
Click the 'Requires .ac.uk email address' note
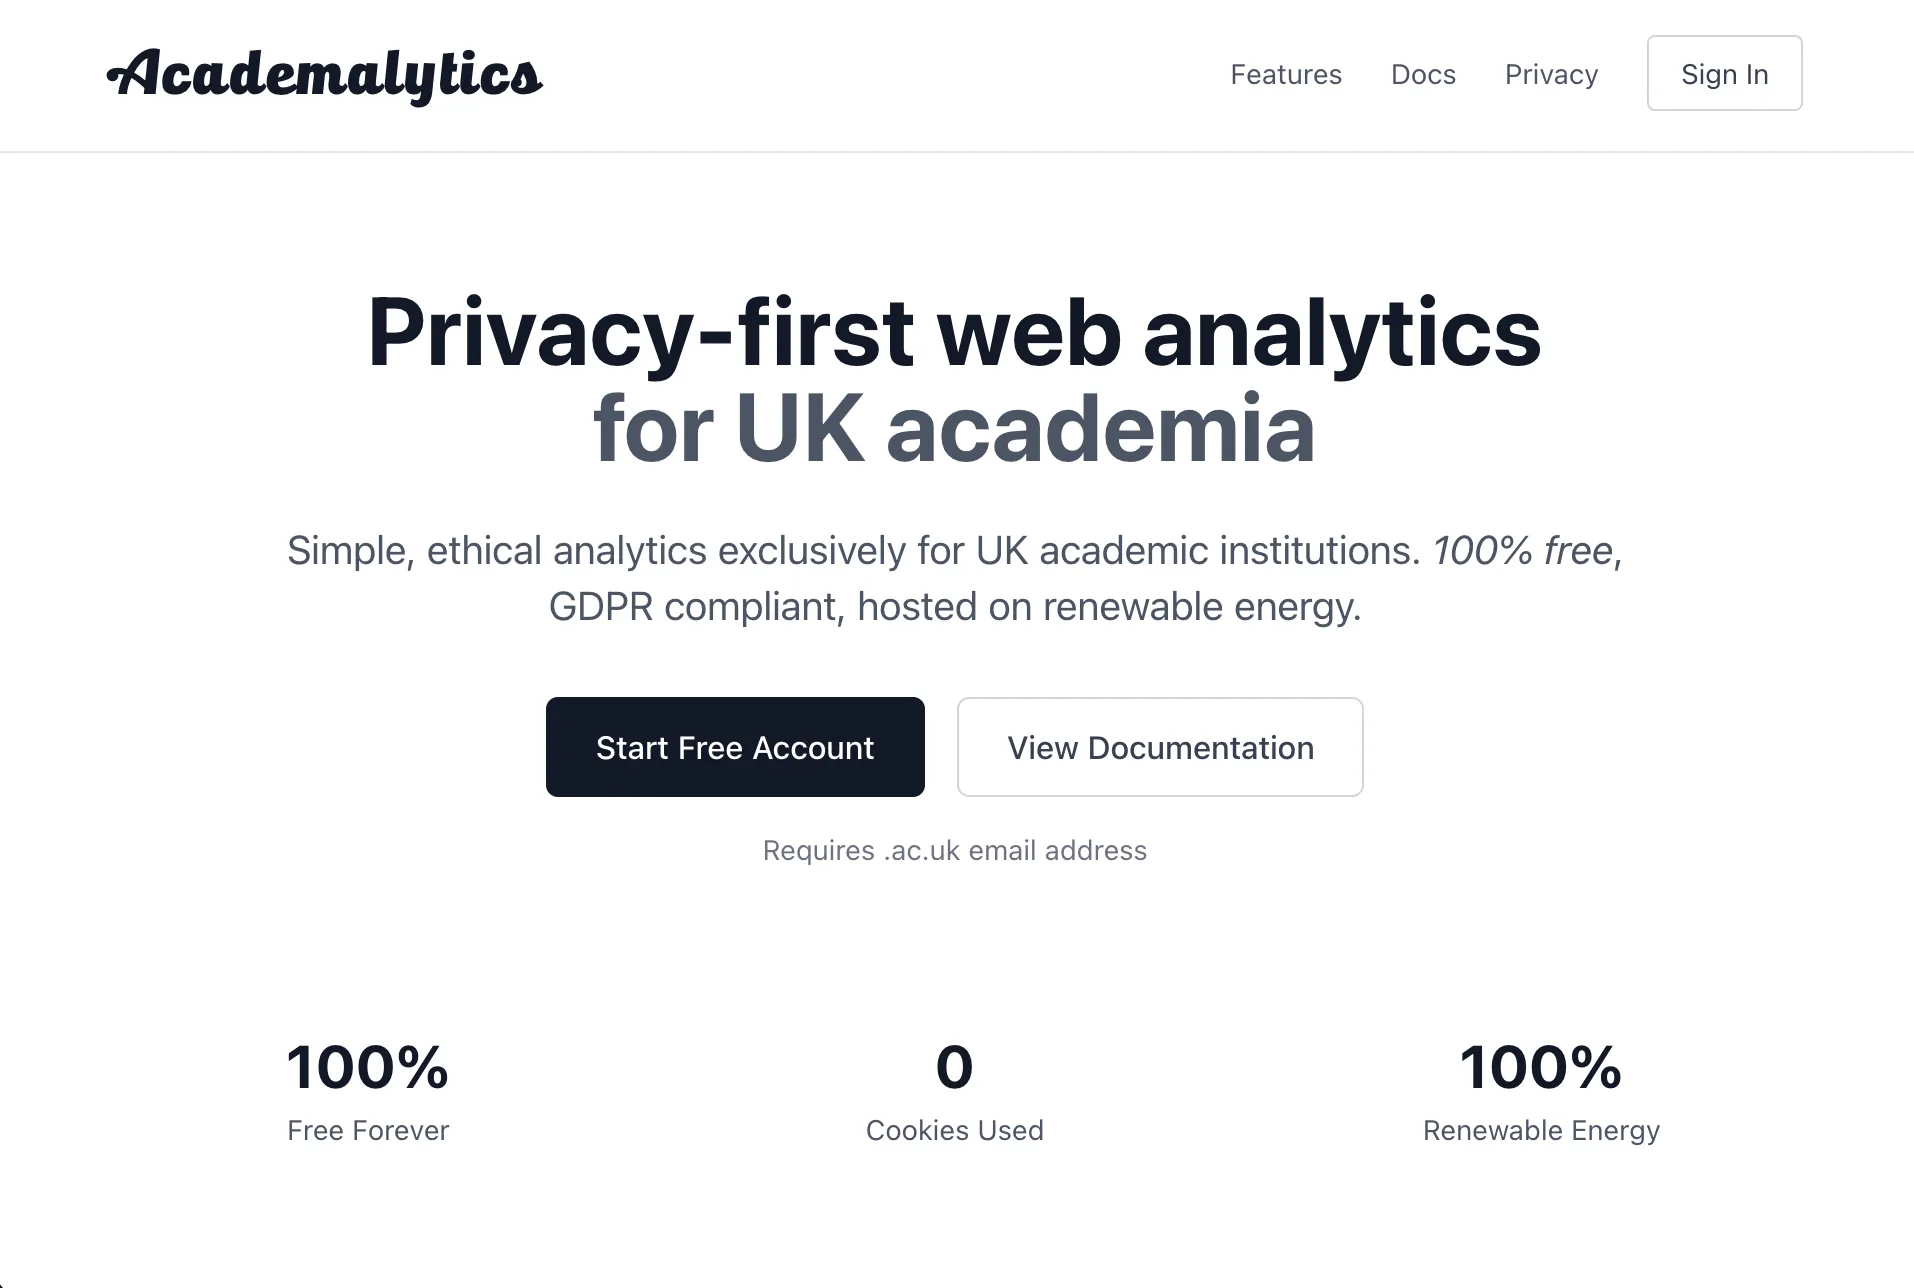[x=955, y=850]
